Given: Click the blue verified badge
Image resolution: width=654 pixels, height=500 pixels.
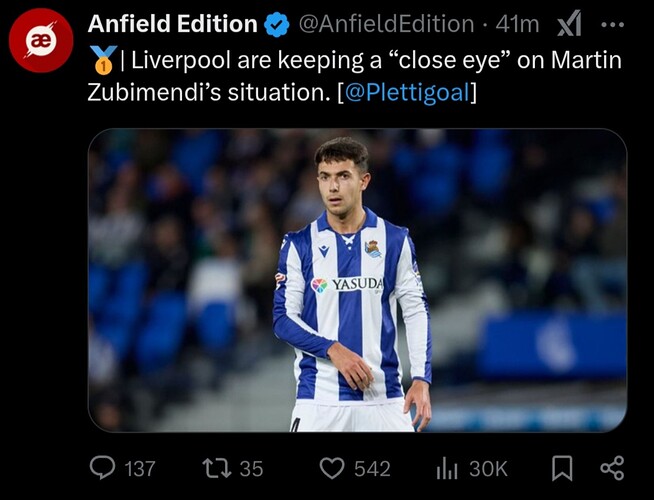Looking at the screenshot, I should pos(278,24).
